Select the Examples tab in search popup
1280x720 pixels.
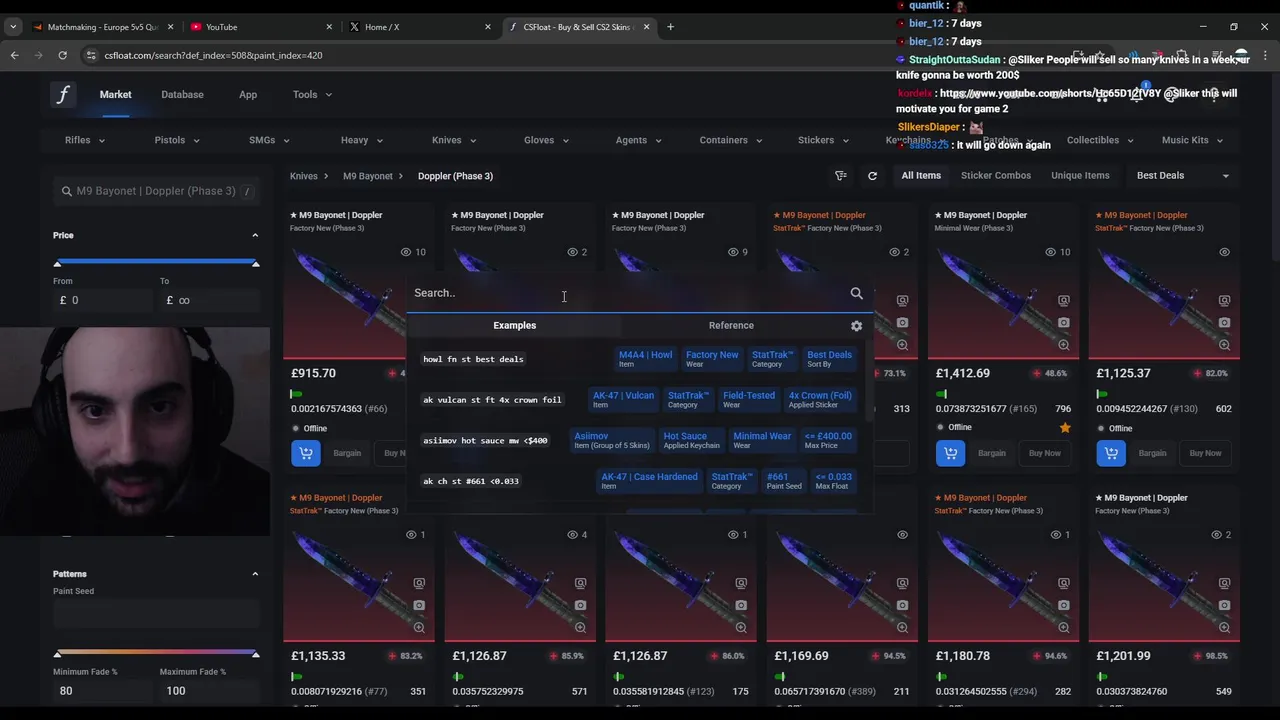[x=514, y=325]
